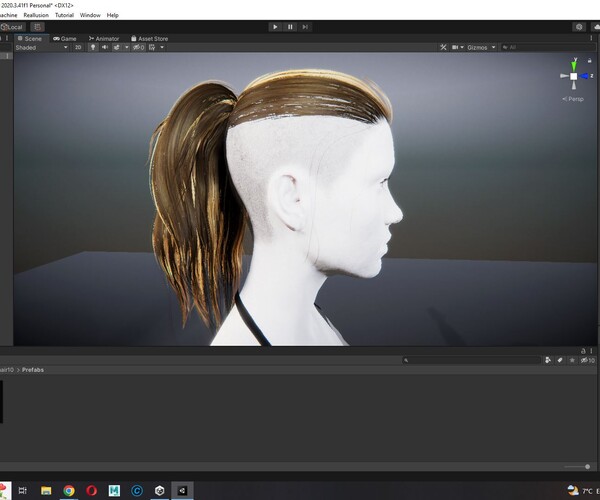
Task: Click the green Y axis on orientation gizmo
Action: [x=574, y=65]
